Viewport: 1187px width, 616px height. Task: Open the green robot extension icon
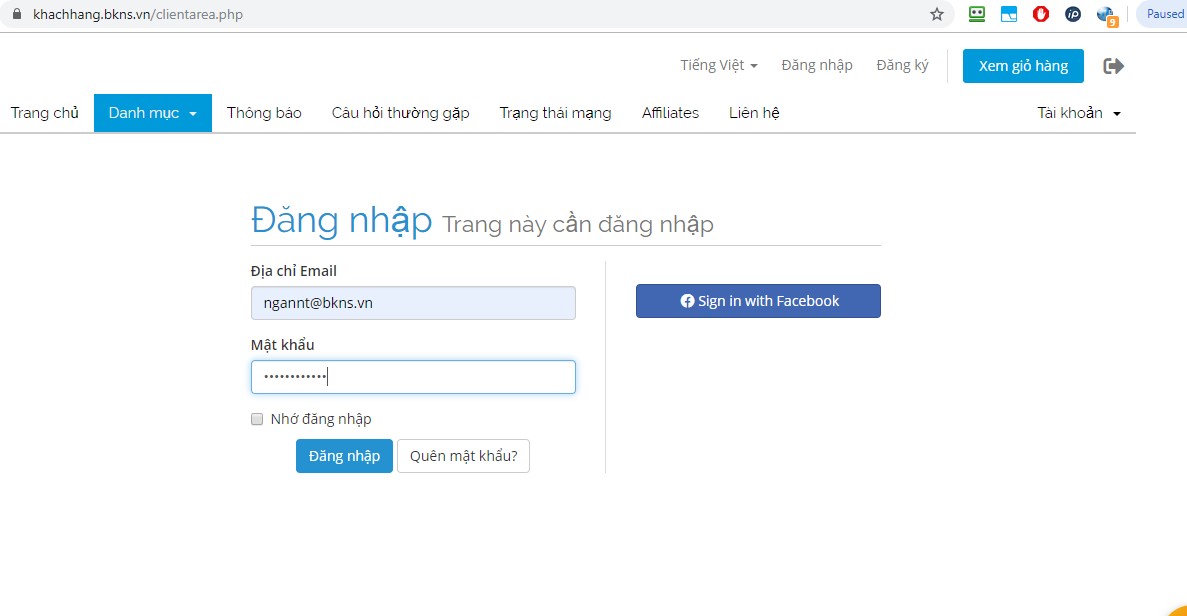point(977,14)
